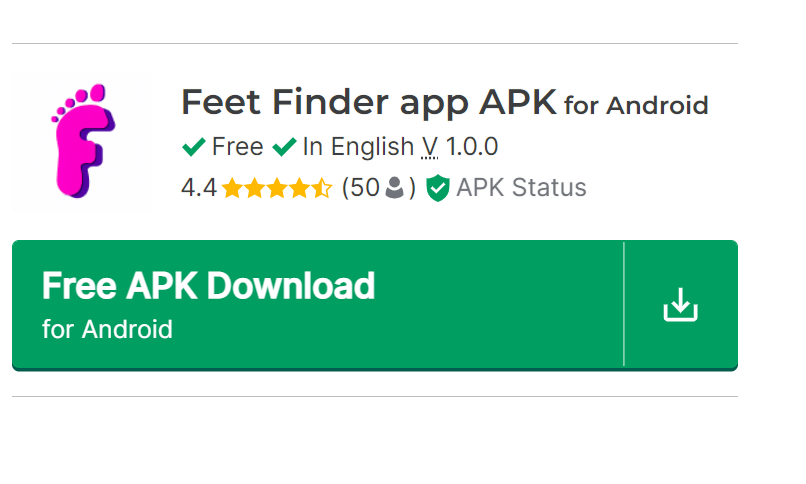Viewport: 806px width, 484px height.
Task: Click the green checkmark beside Free
Action: [x=194, y=147]
